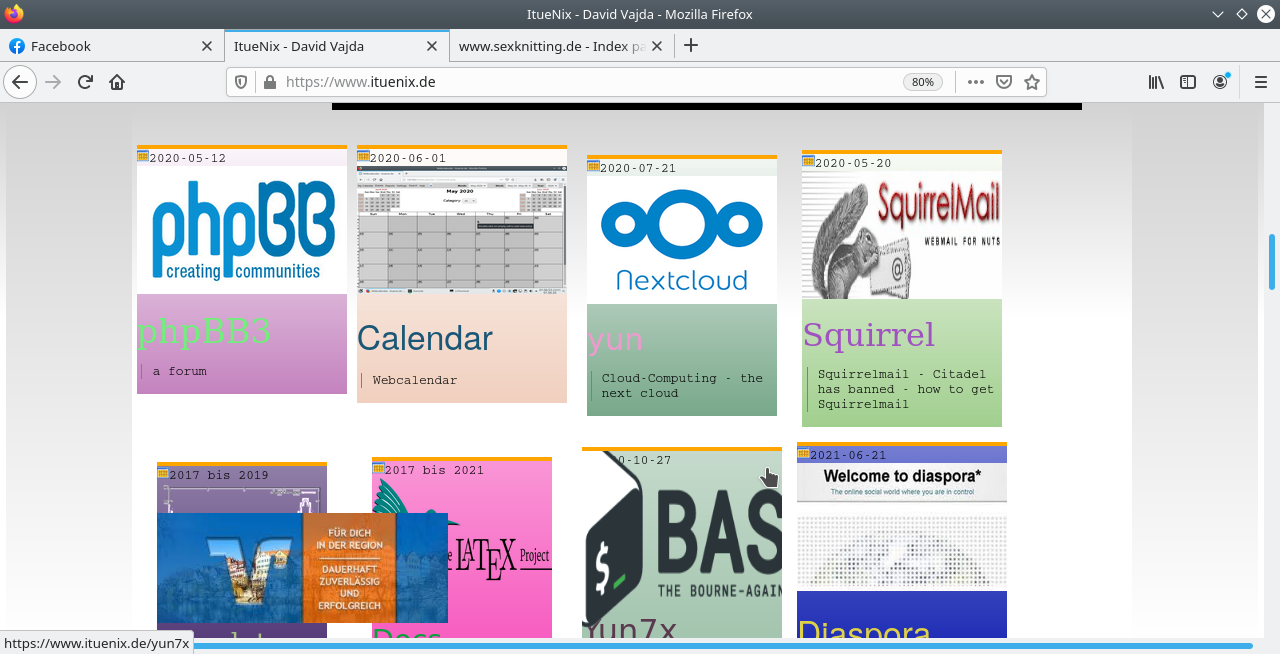The image size is (1280, 654).
Task: Open the Library bookmarks icon
Action: coord(1156,82)
